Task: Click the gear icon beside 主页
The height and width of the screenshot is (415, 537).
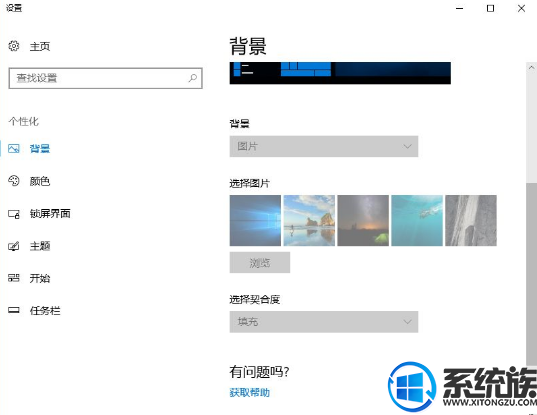Action: tap(14, 46)
